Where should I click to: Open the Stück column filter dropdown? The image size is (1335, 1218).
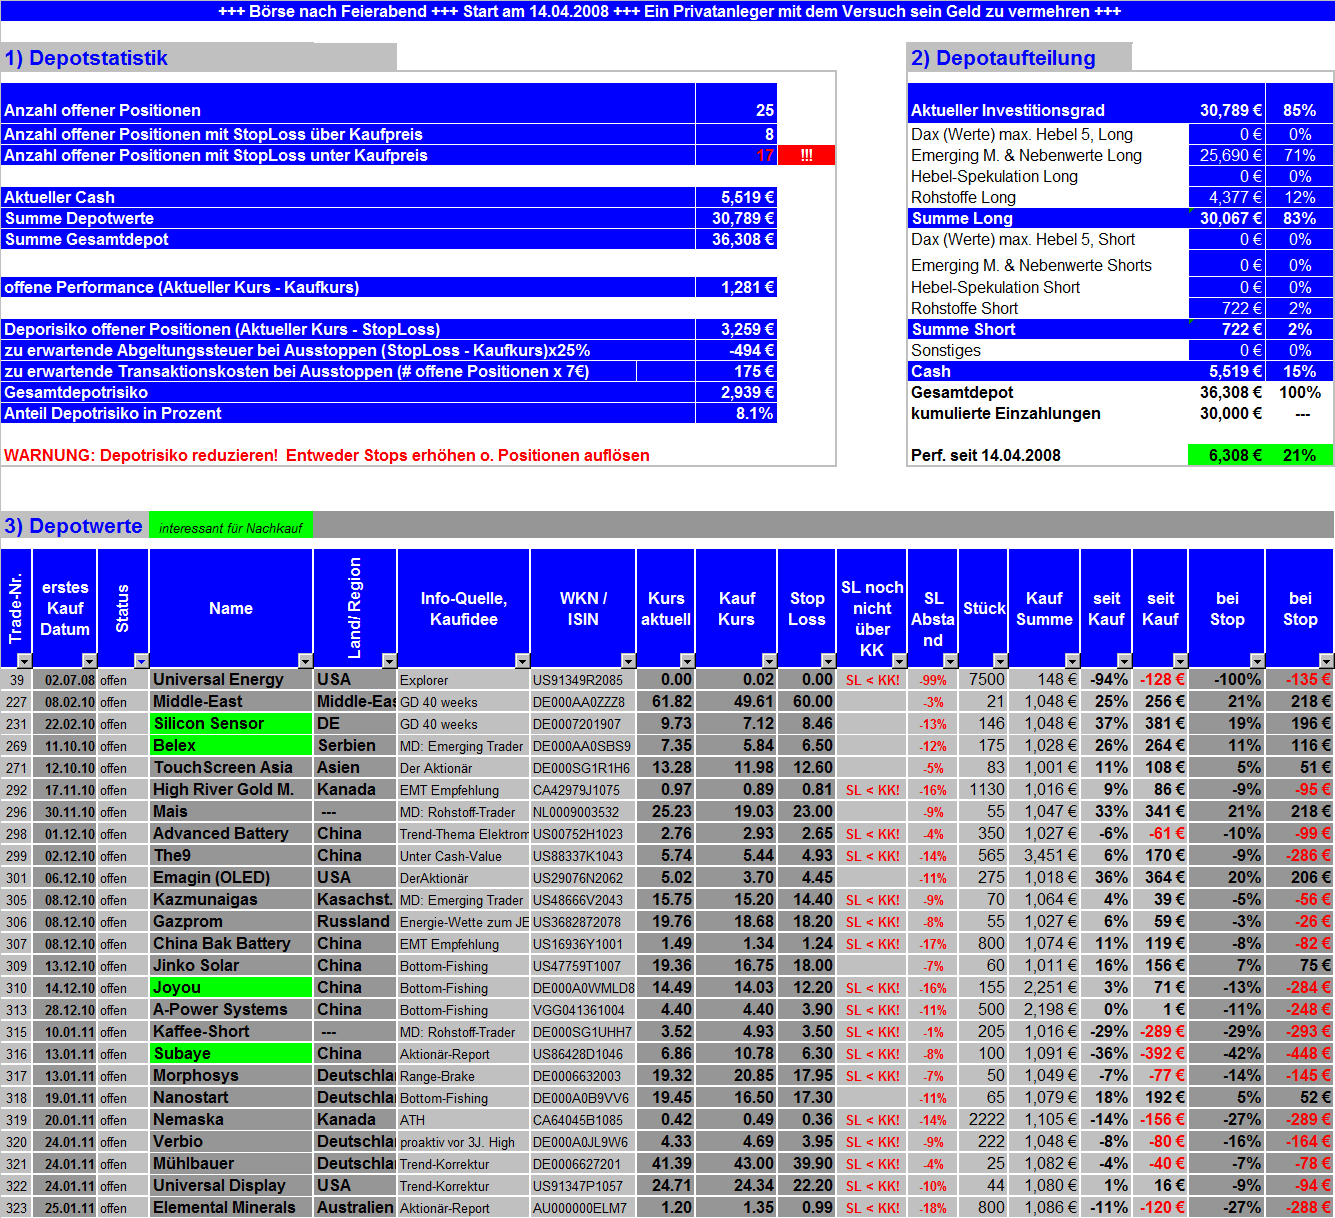click(999, 660)
